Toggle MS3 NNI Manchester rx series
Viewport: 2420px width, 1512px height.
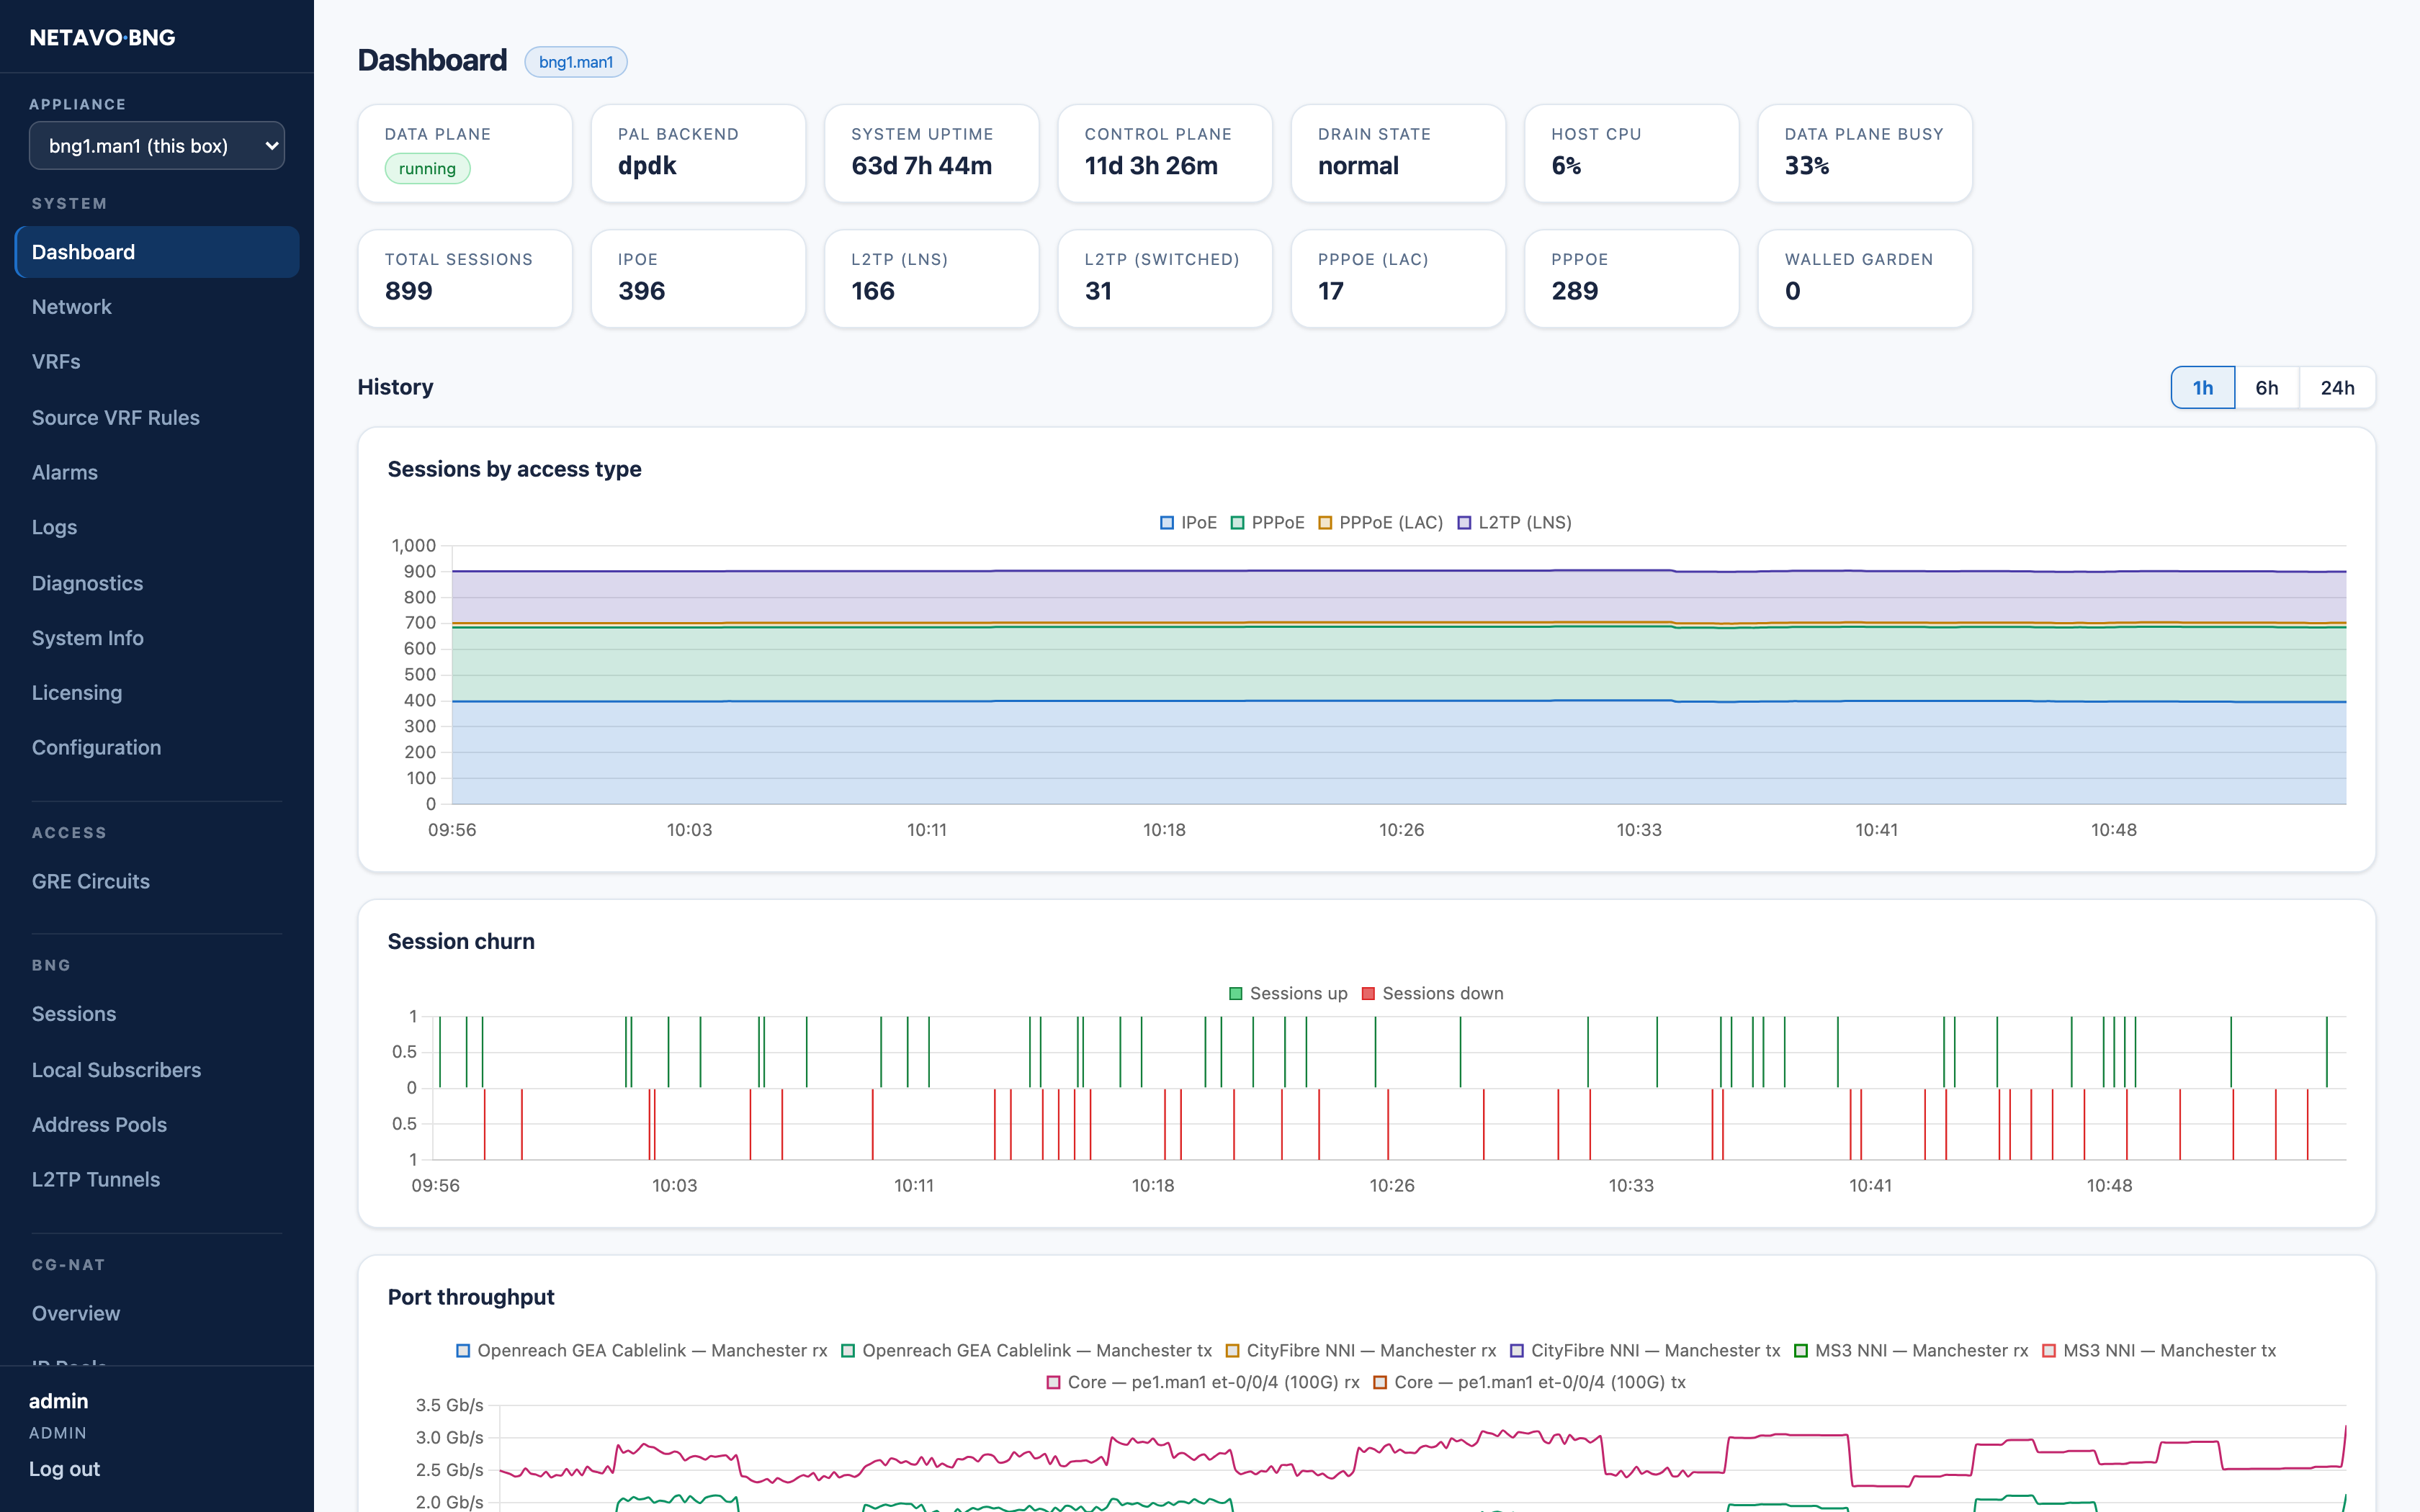[1911, 1351]
